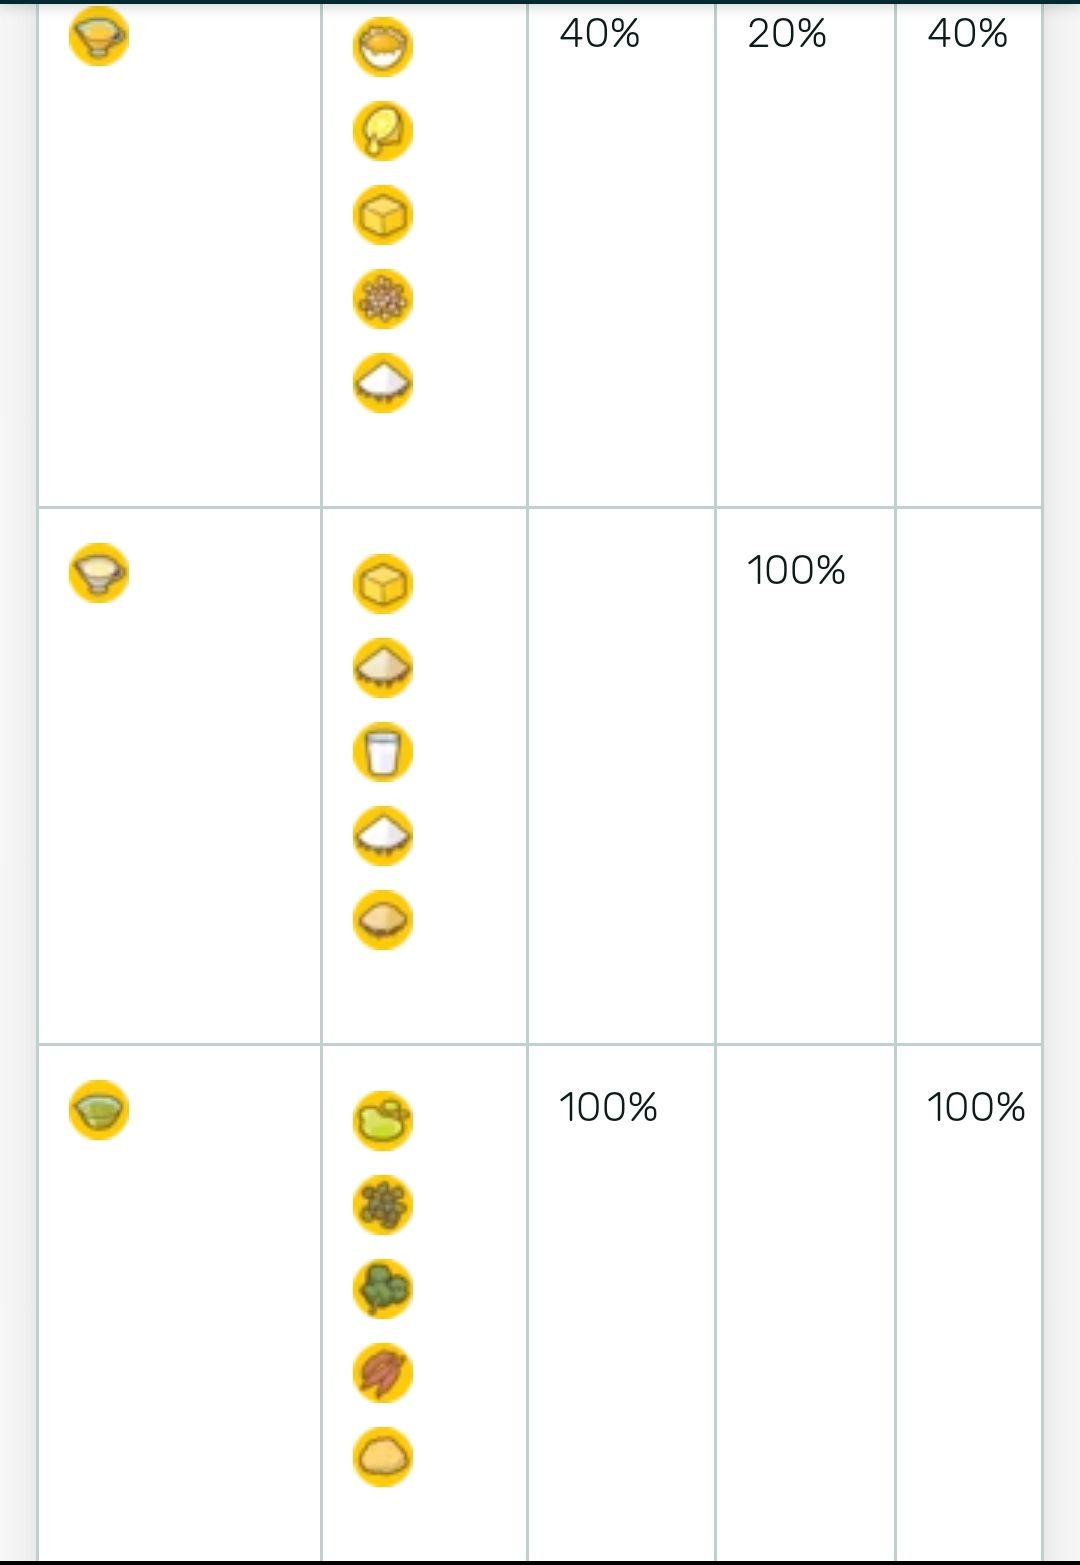The image size is (1080, 1565).
Task: Select the tan mound below the white powder
Action: [x=383, y=920]
